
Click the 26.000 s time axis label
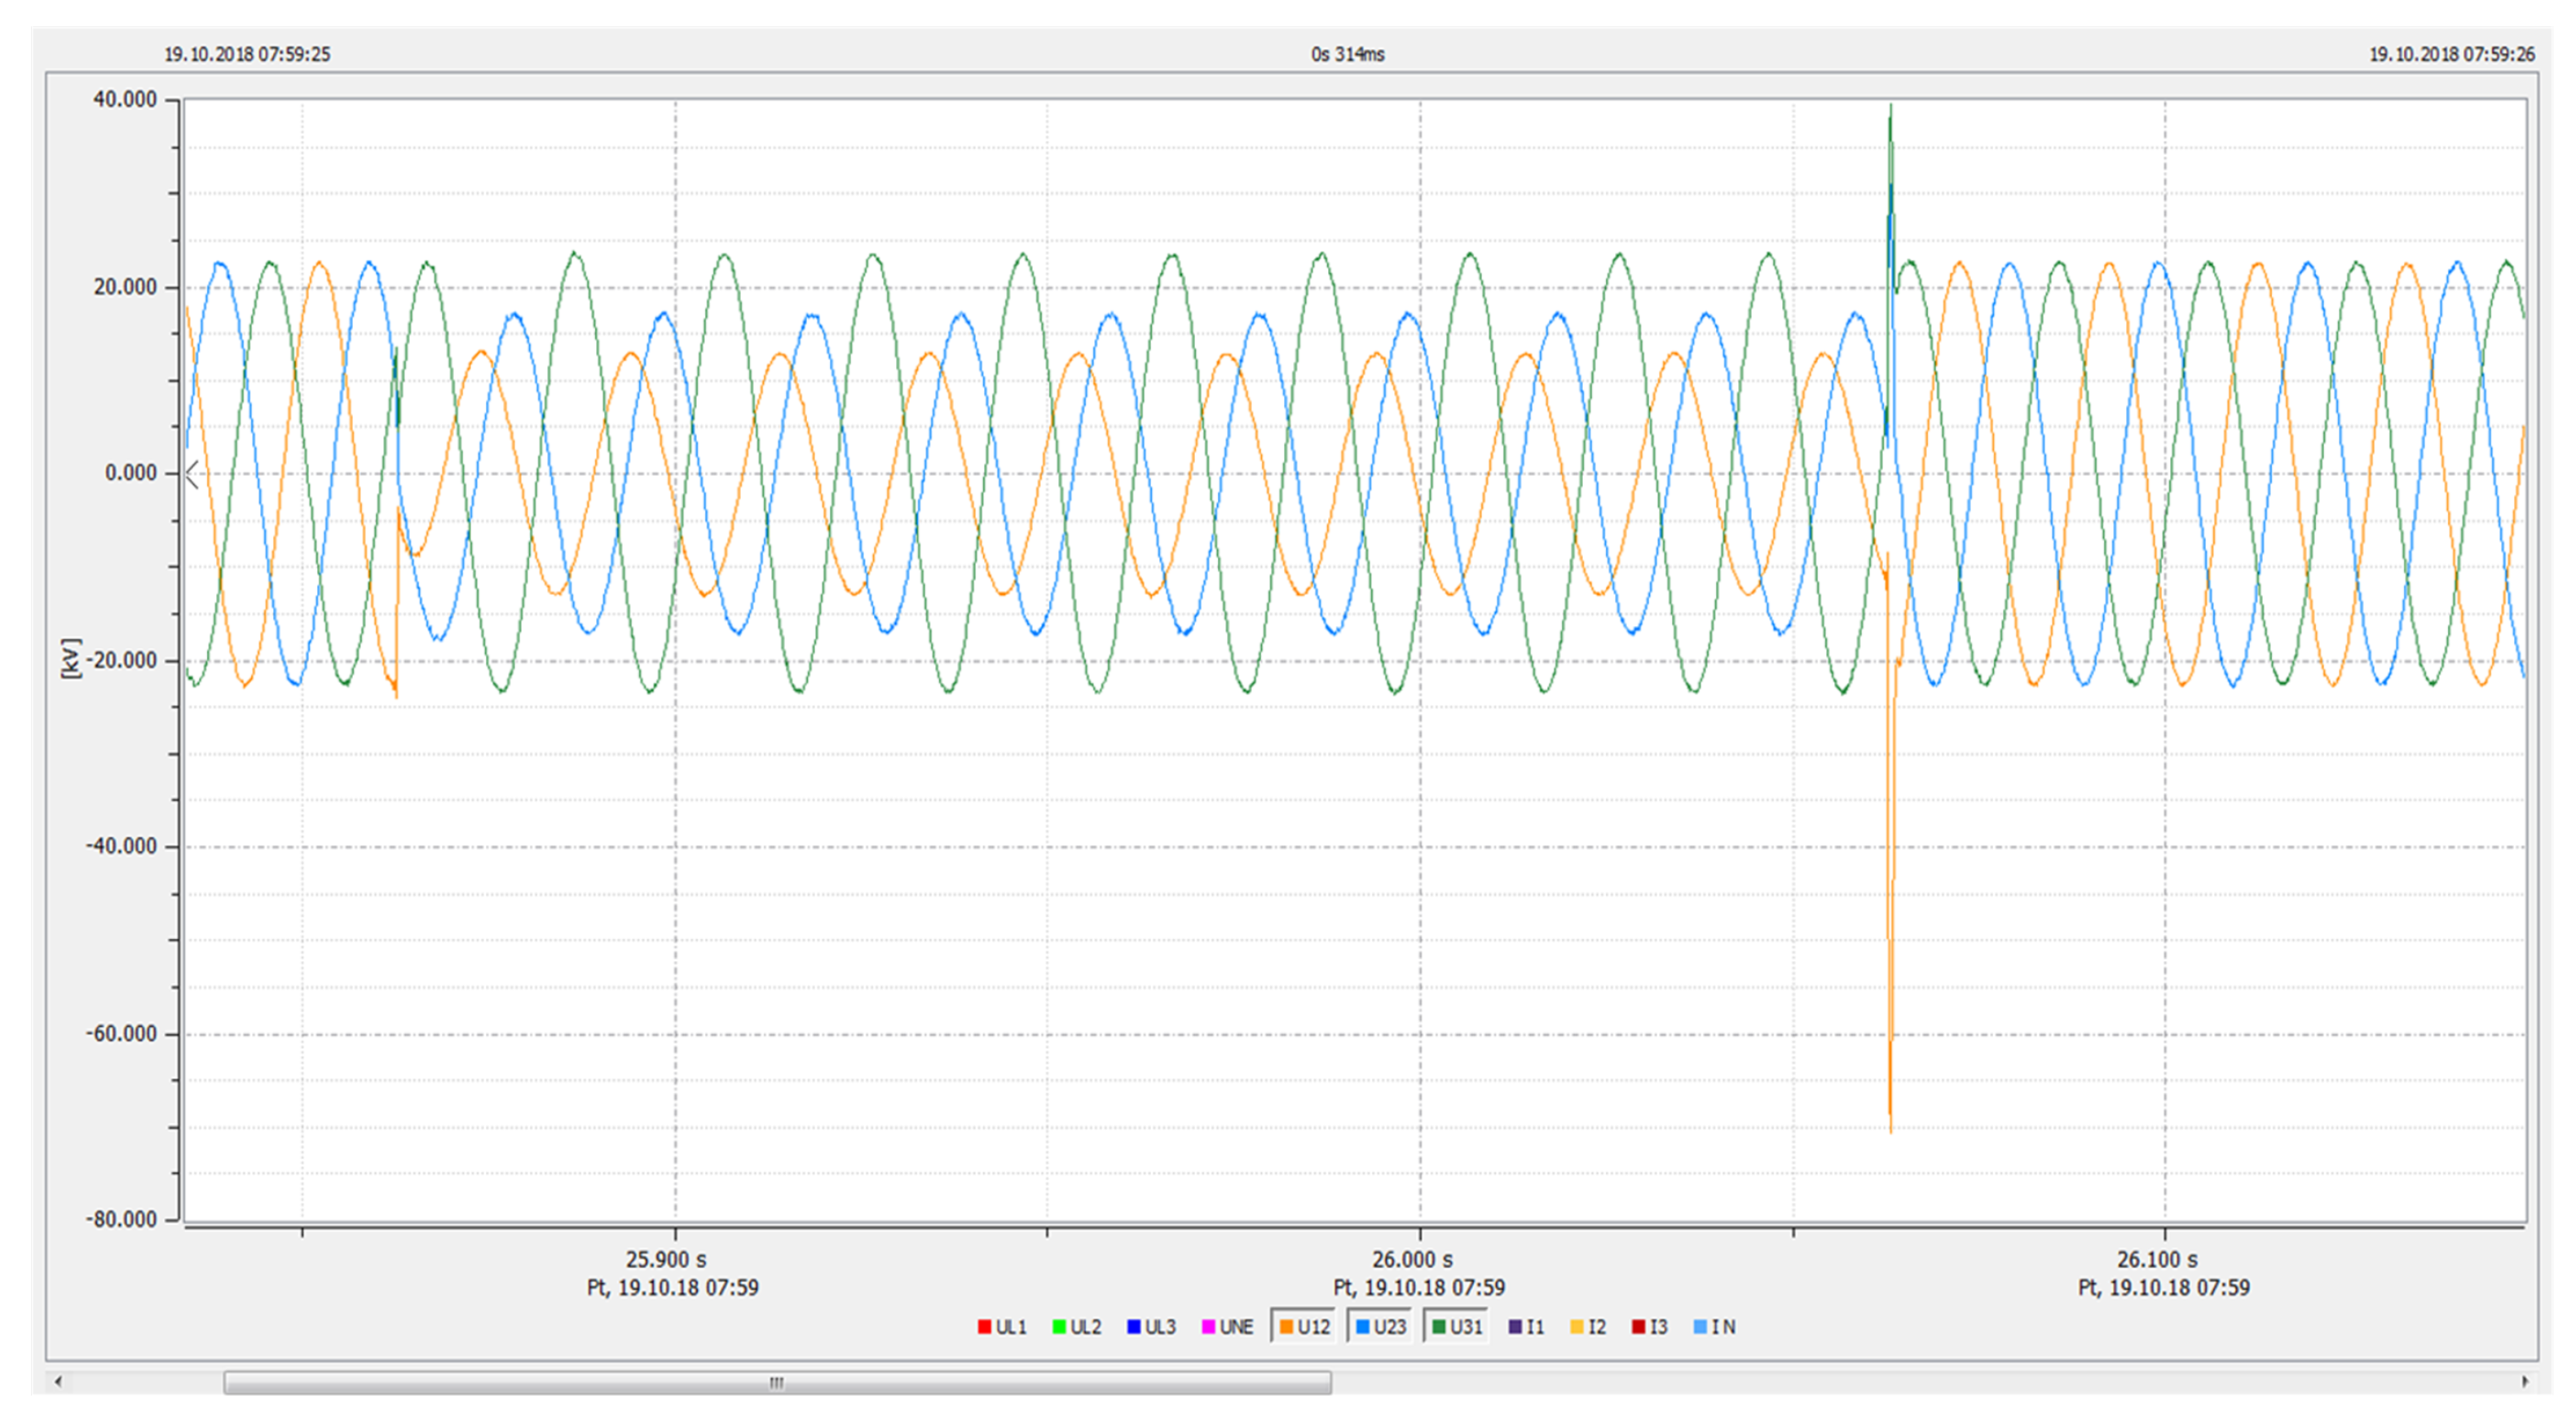pyautogui.click(x=1411, y=1260)
